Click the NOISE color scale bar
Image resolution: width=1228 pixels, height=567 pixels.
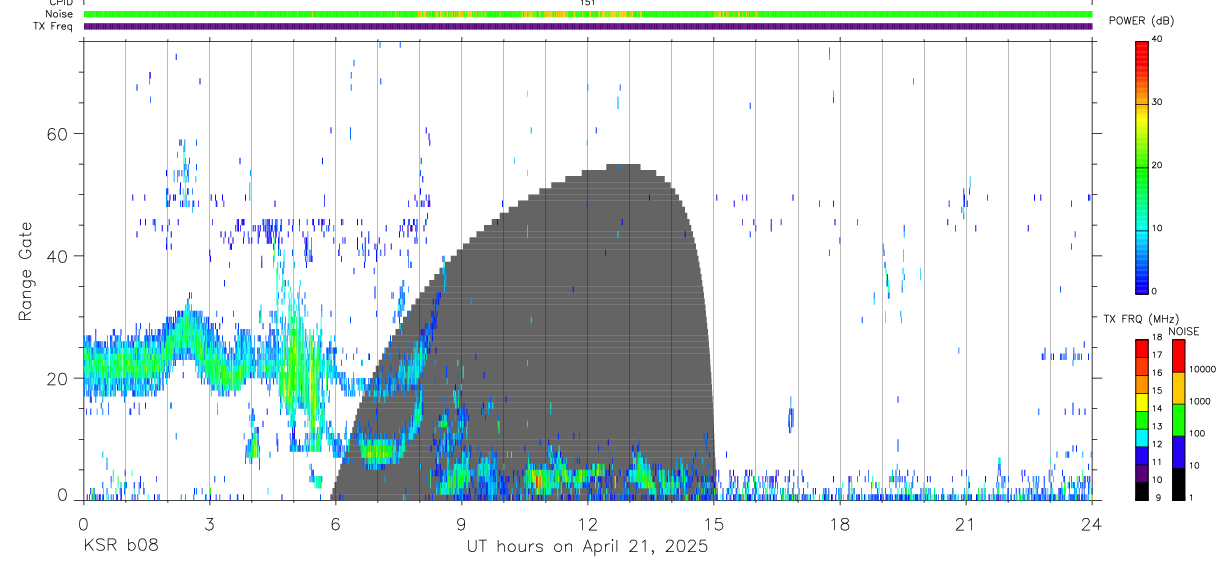1178,419
